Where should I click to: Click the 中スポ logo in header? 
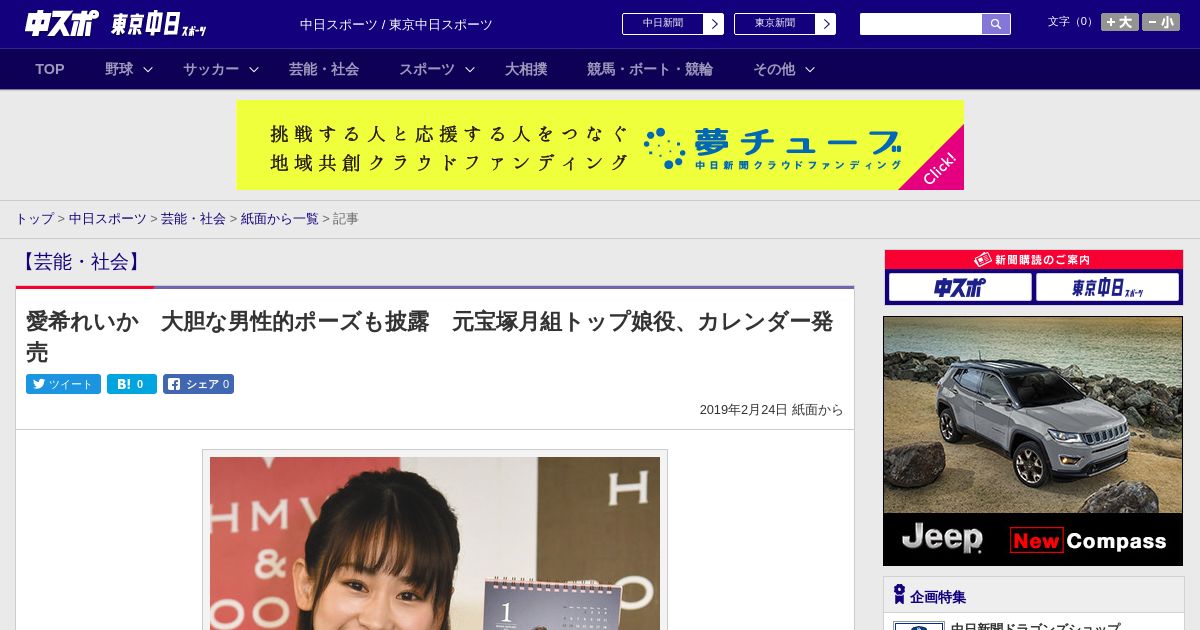click(62, 24)
